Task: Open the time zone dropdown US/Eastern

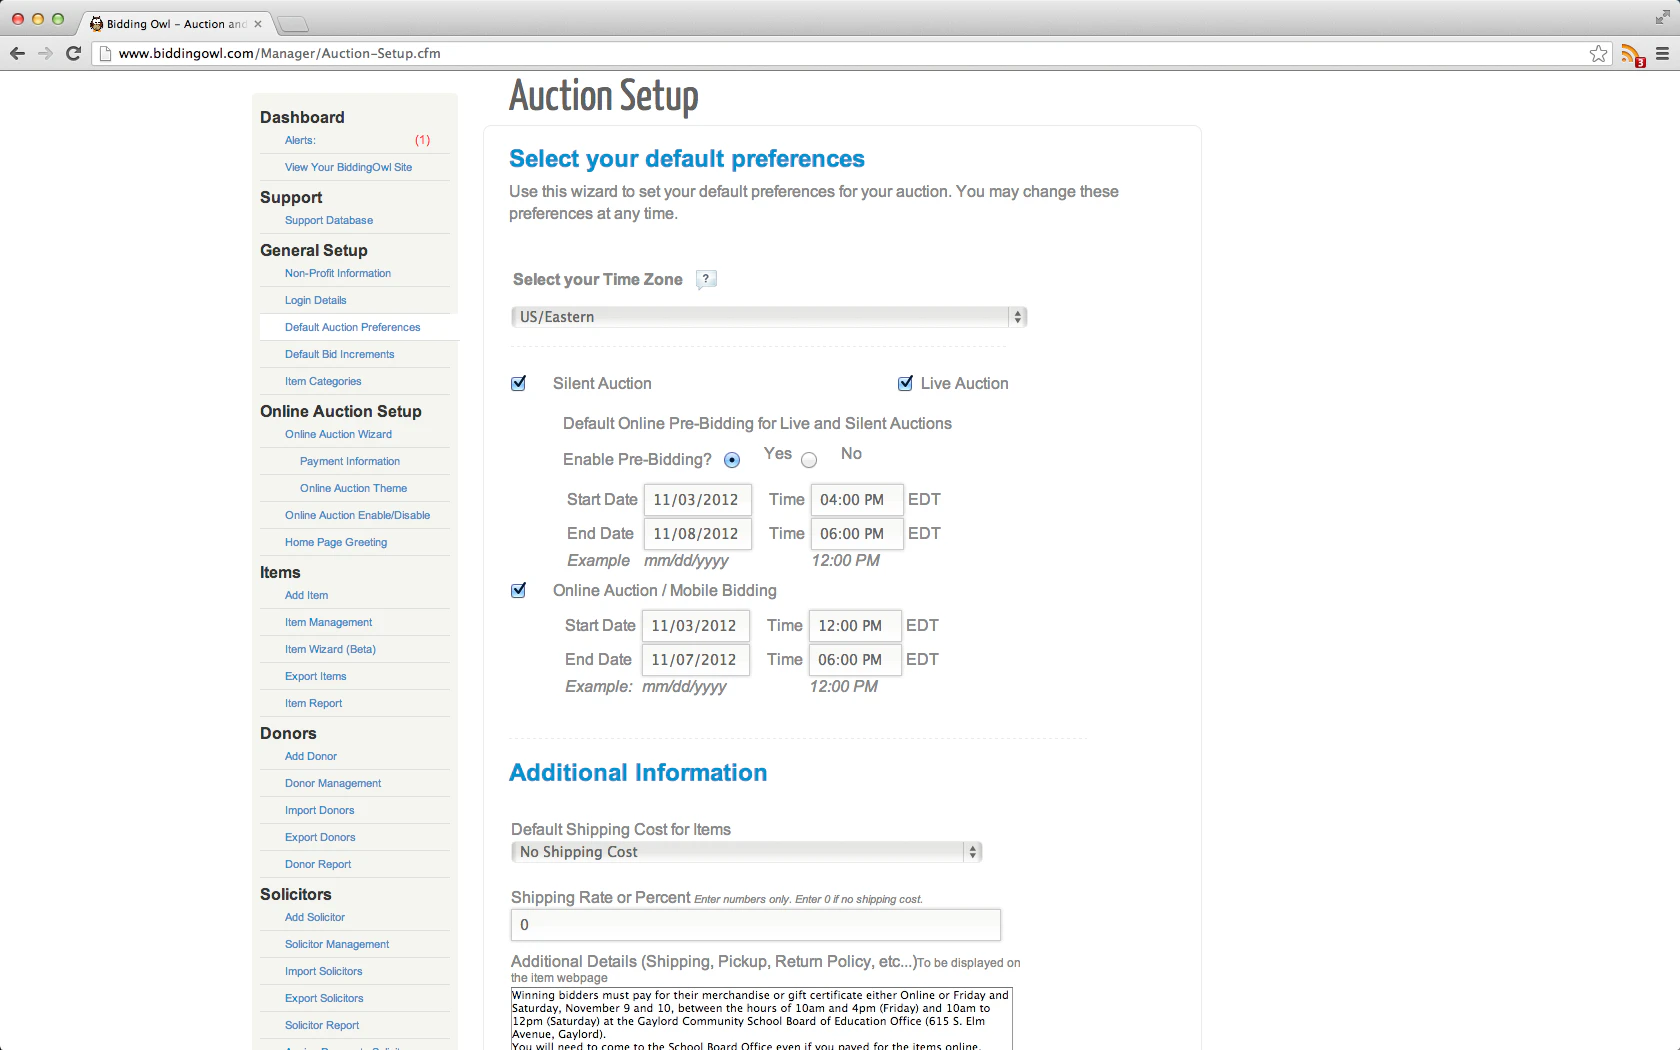Action: pos(769,317)
